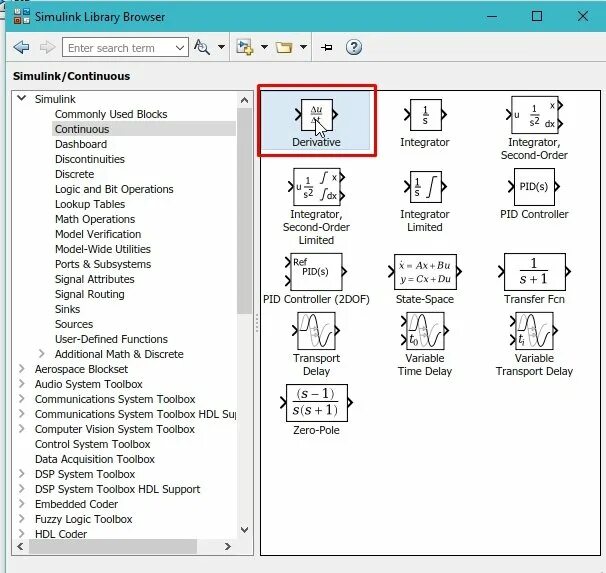Select Commonly Used Blocks library
This screenshot has width=606, height=573.
[111, 114]
